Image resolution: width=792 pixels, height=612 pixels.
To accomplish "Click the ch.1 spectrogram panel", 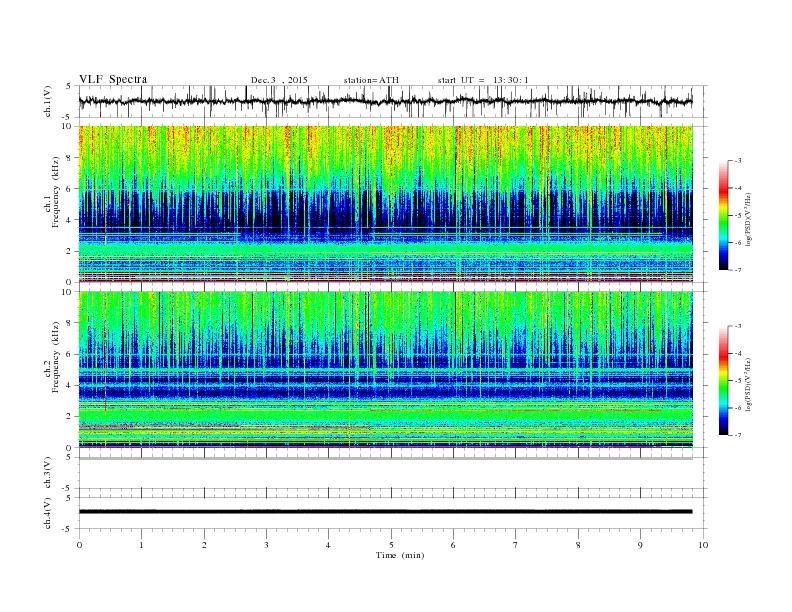I will coord(386,204).
